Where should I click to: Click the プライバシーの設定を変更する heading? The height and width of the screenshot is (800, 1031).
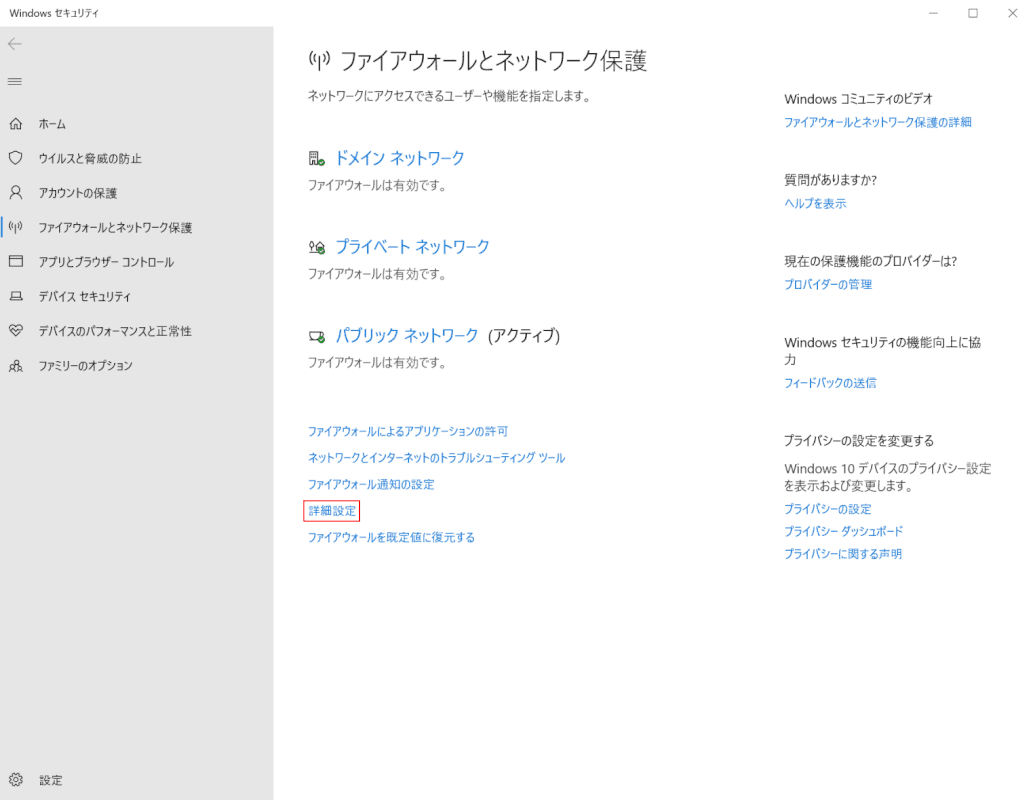[x=859, y=440]
